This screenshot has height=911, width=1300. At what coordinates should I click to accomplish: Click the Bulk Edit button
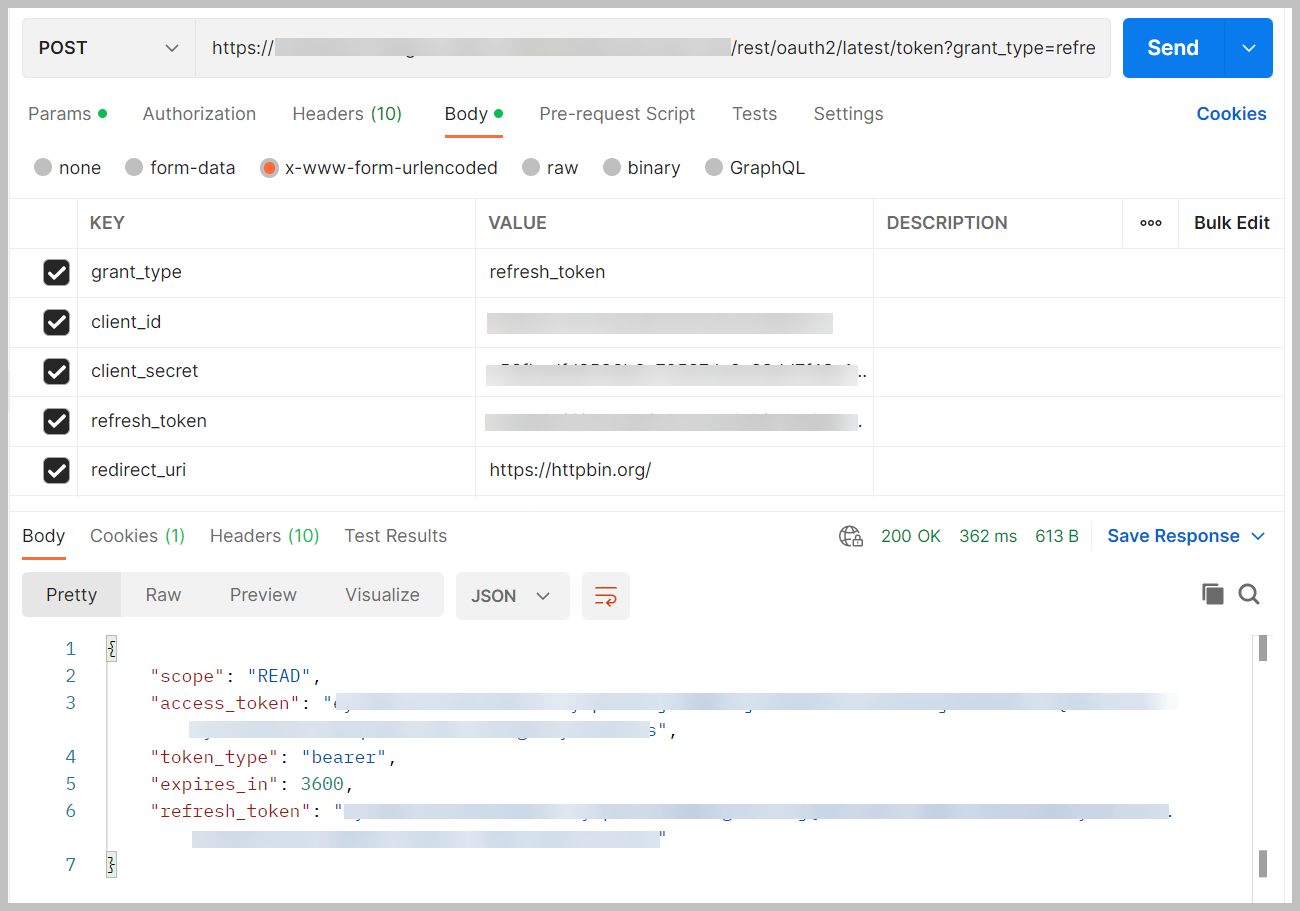click(1232, 223)
